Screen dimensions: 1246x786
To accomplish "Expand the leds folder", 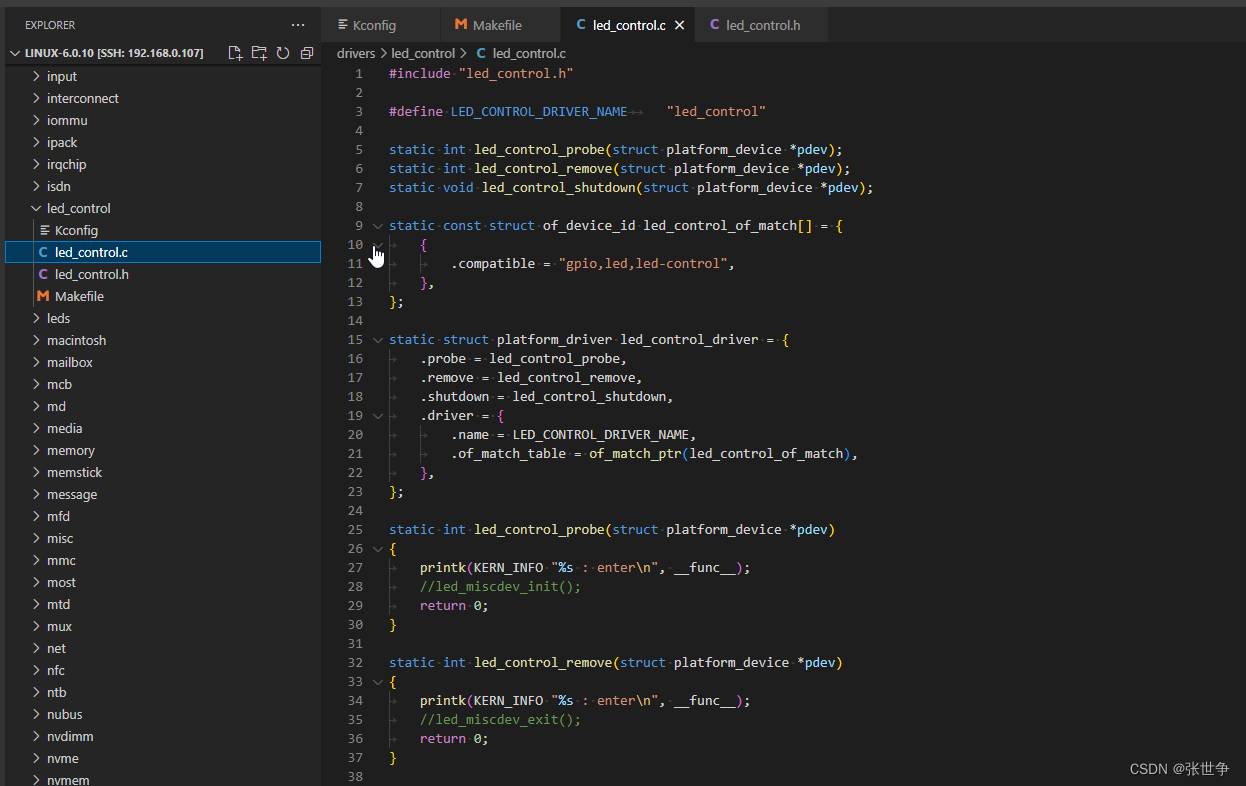I will [x=37, y=318].
